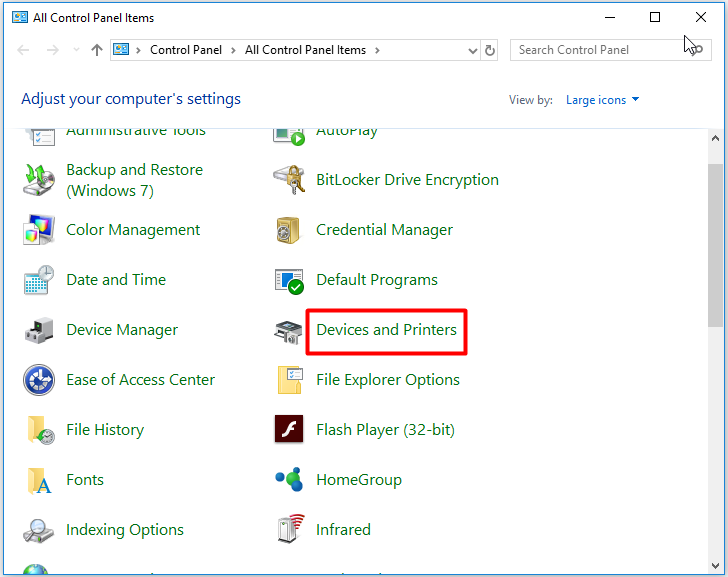Click the Infrared icon
This screenshot has width=728, height=577.
click(x=291, y=528)
